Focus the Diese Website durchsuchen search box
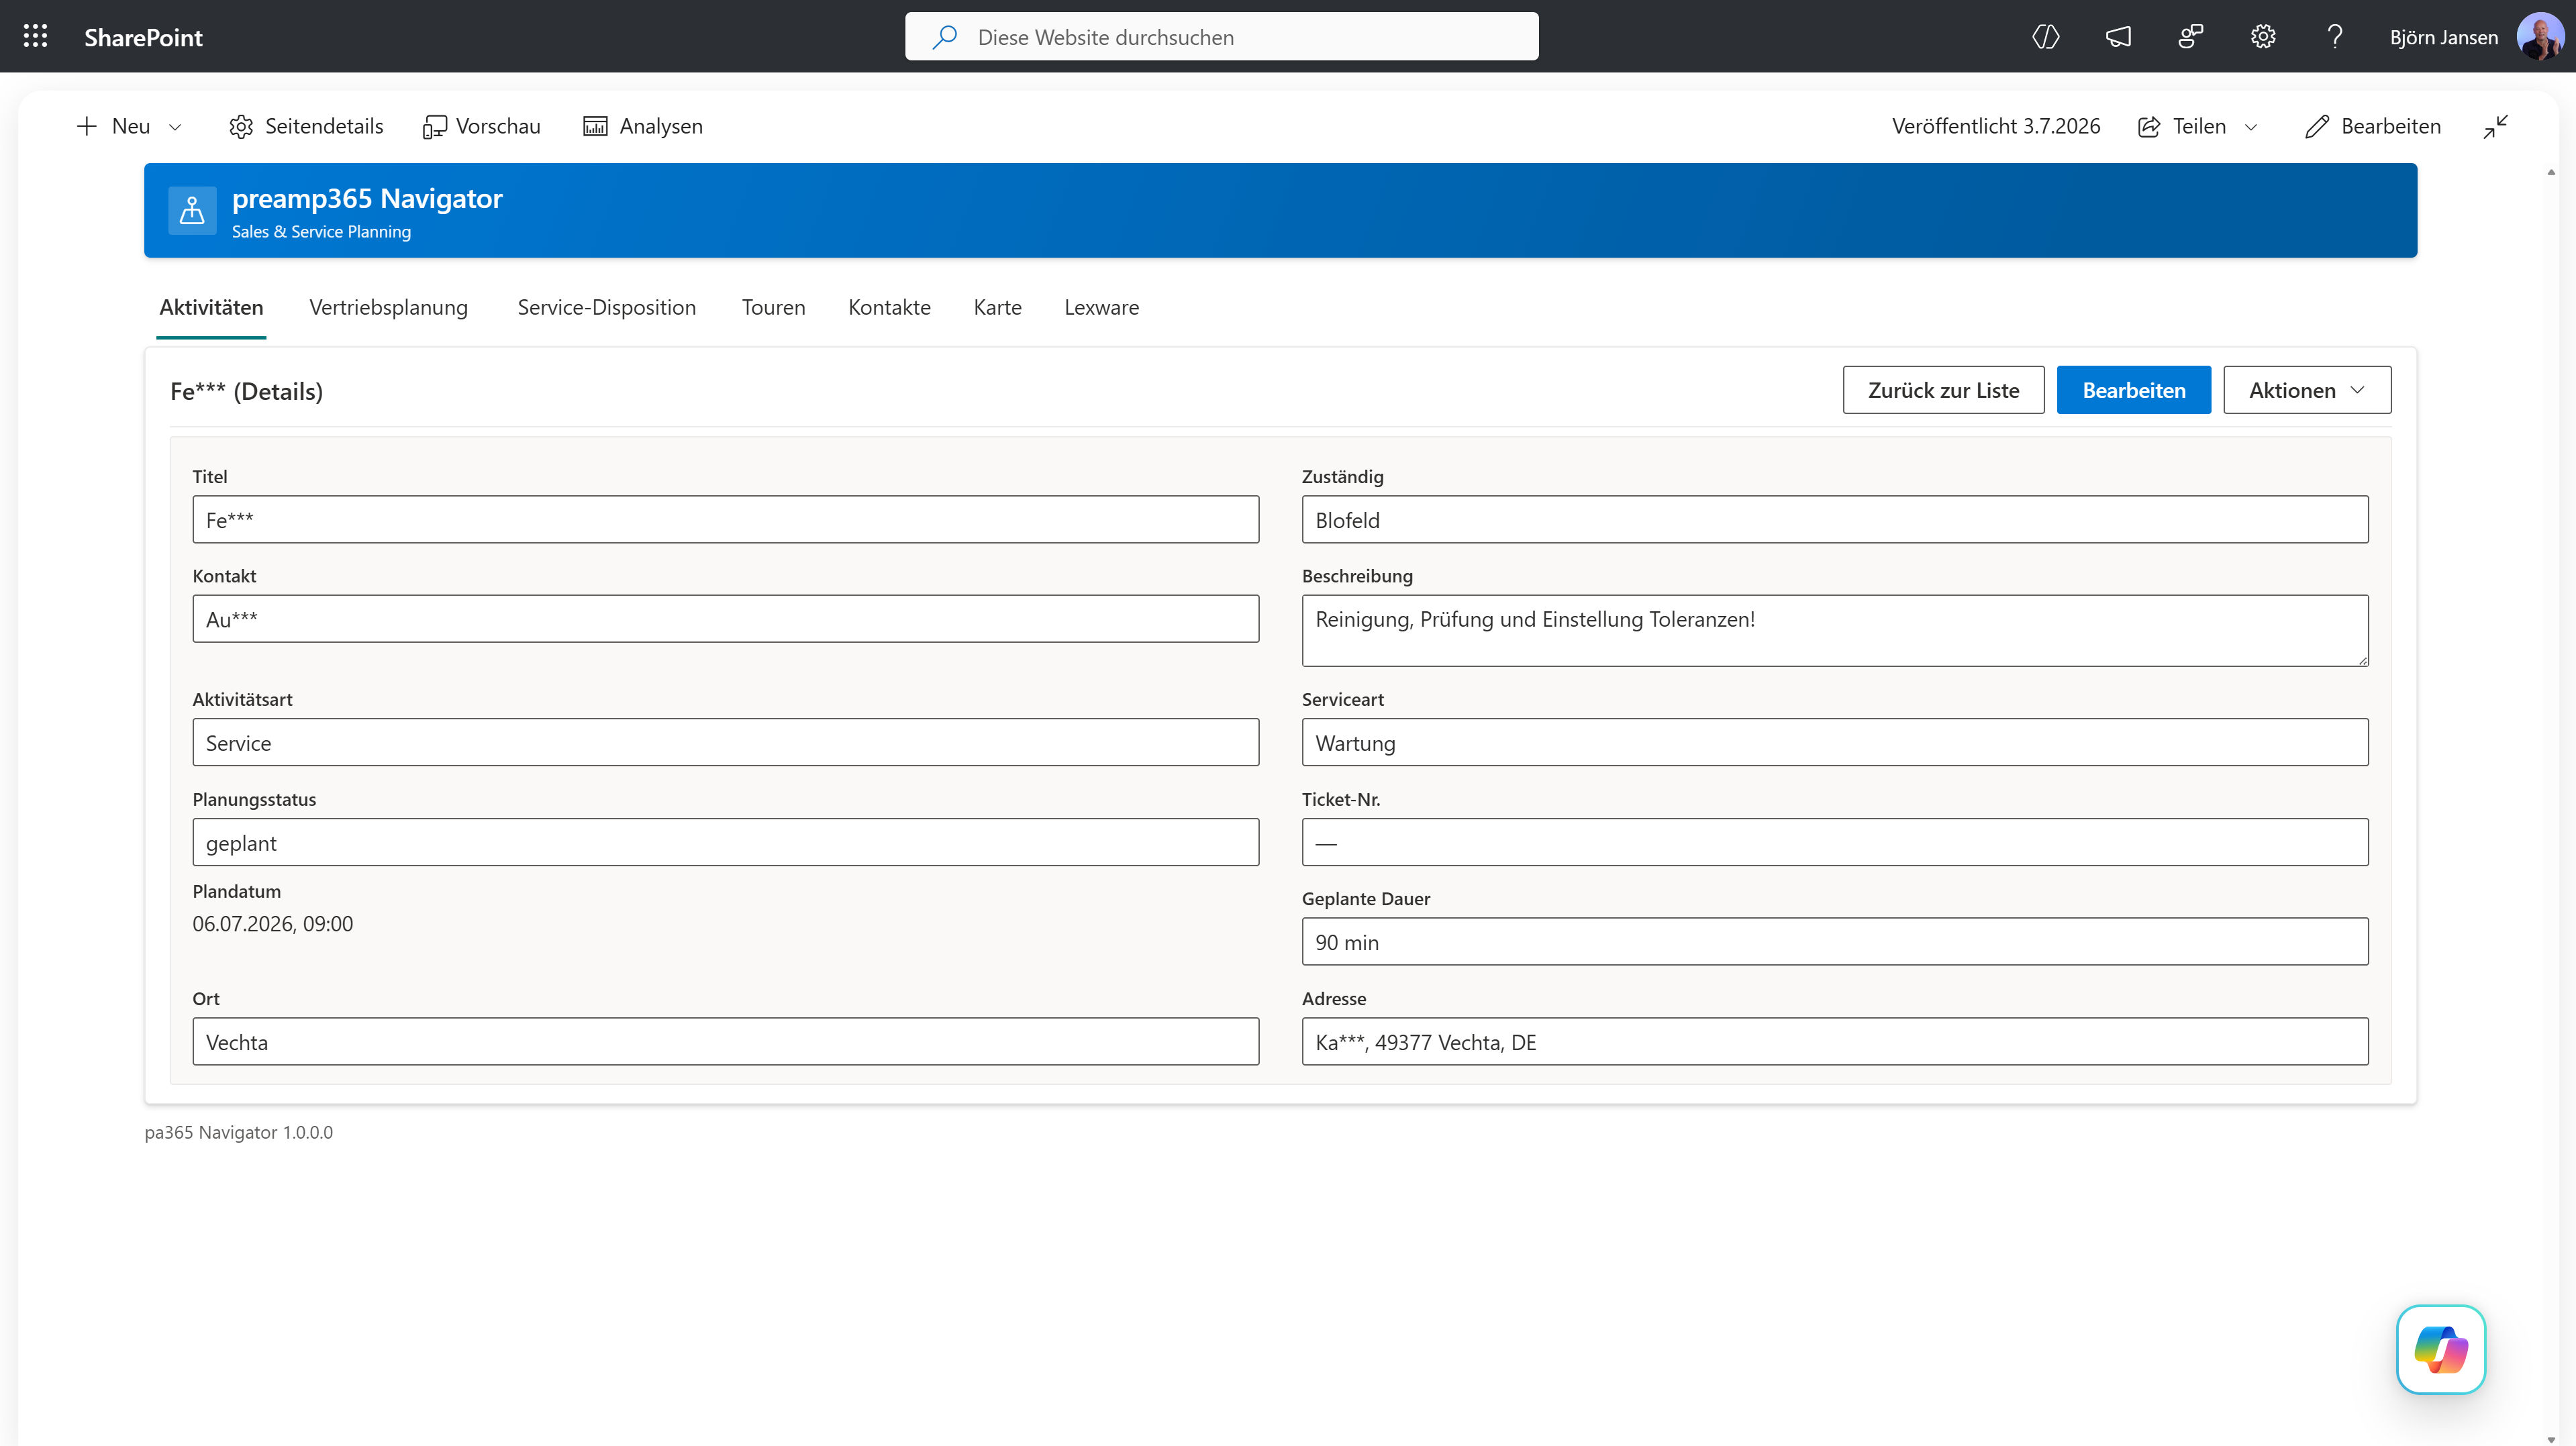 [1221, 37]
